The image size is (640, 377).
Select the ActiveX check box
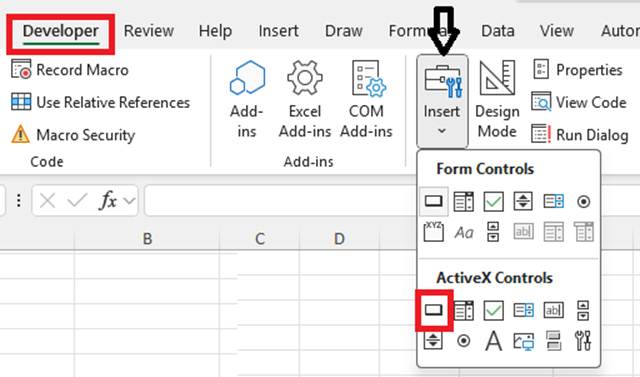coord(493,310)
